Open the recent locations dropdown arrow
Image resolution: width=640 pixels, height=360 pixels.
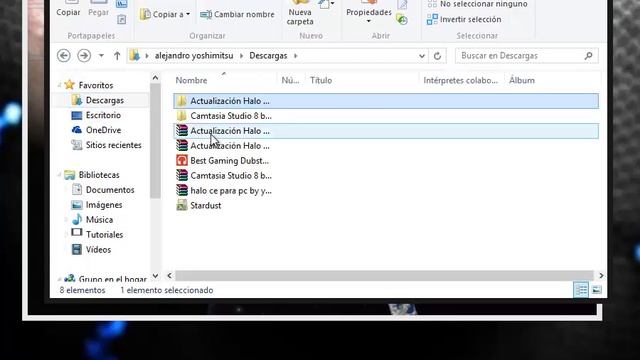point(101,56)
